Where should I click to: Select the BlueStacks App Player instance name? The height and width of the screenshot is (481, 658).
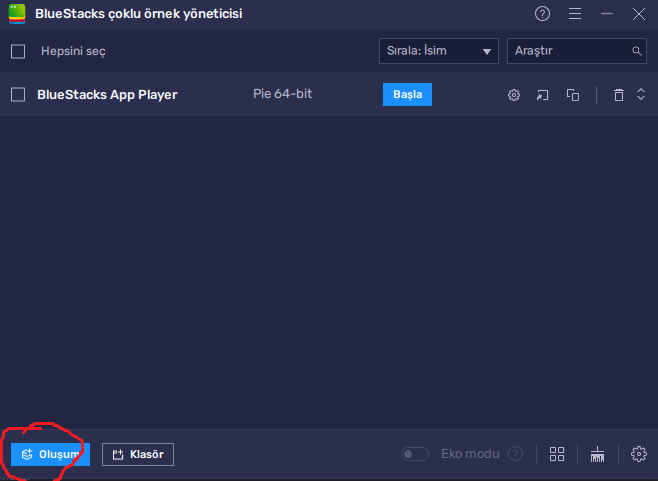click(107, 95)
